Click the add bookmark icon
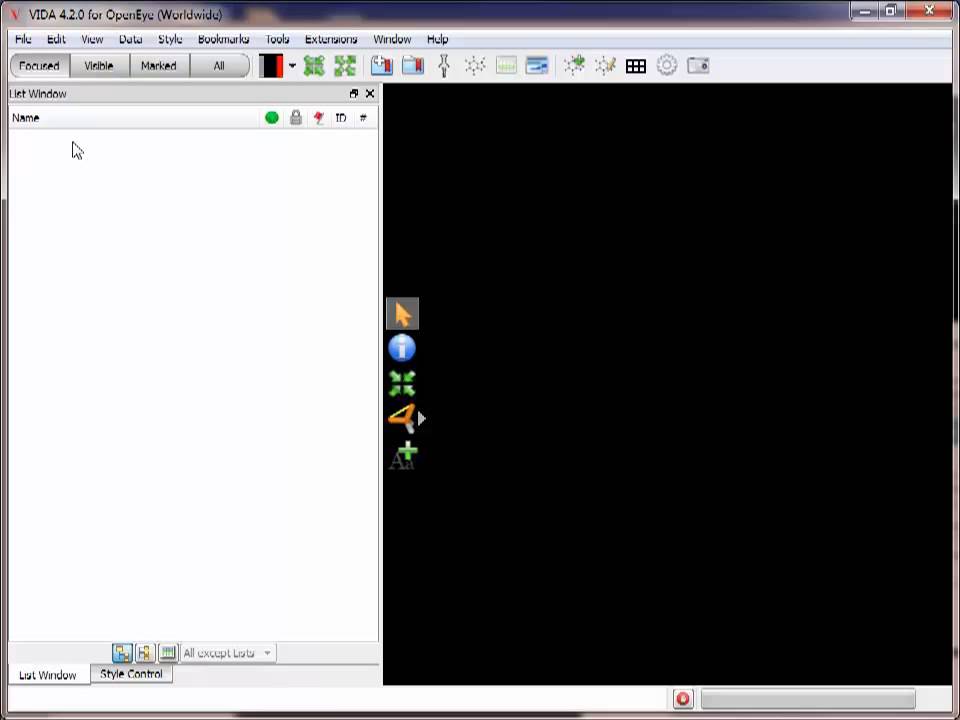This screenshot has height=720, width=960. click(381, 66)
